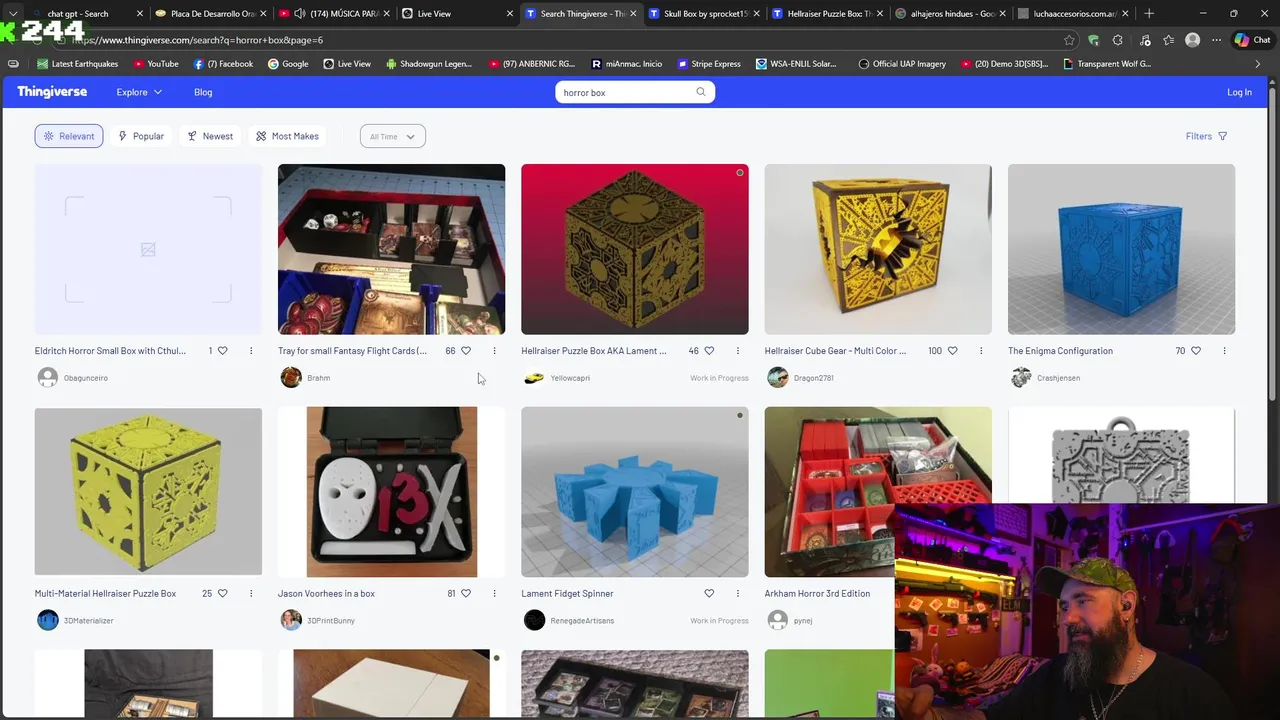Open Crashjensen's author avatar
The width and height of the screenshot is (1280, 720).
tap(1021, 377)
